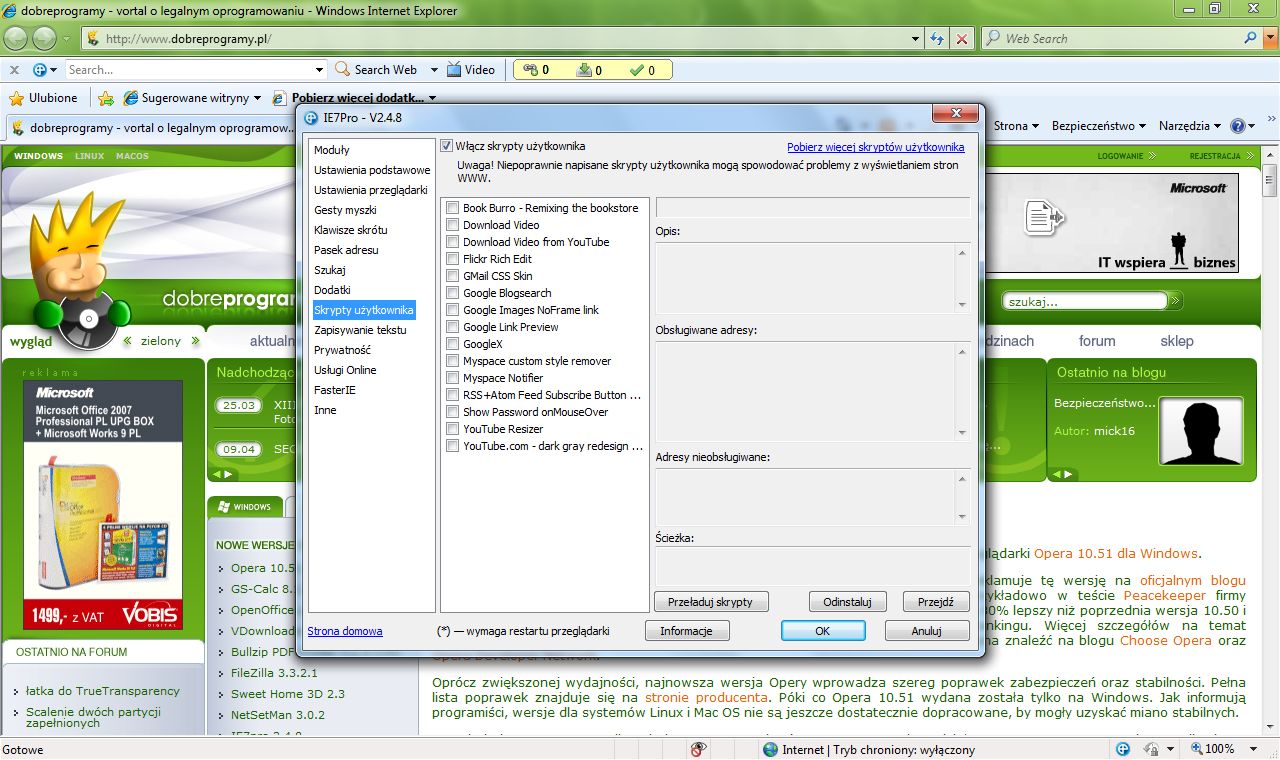1280x760 pixels.
Task: Click the szukaj search field on website
Action: pos(1084,301)
